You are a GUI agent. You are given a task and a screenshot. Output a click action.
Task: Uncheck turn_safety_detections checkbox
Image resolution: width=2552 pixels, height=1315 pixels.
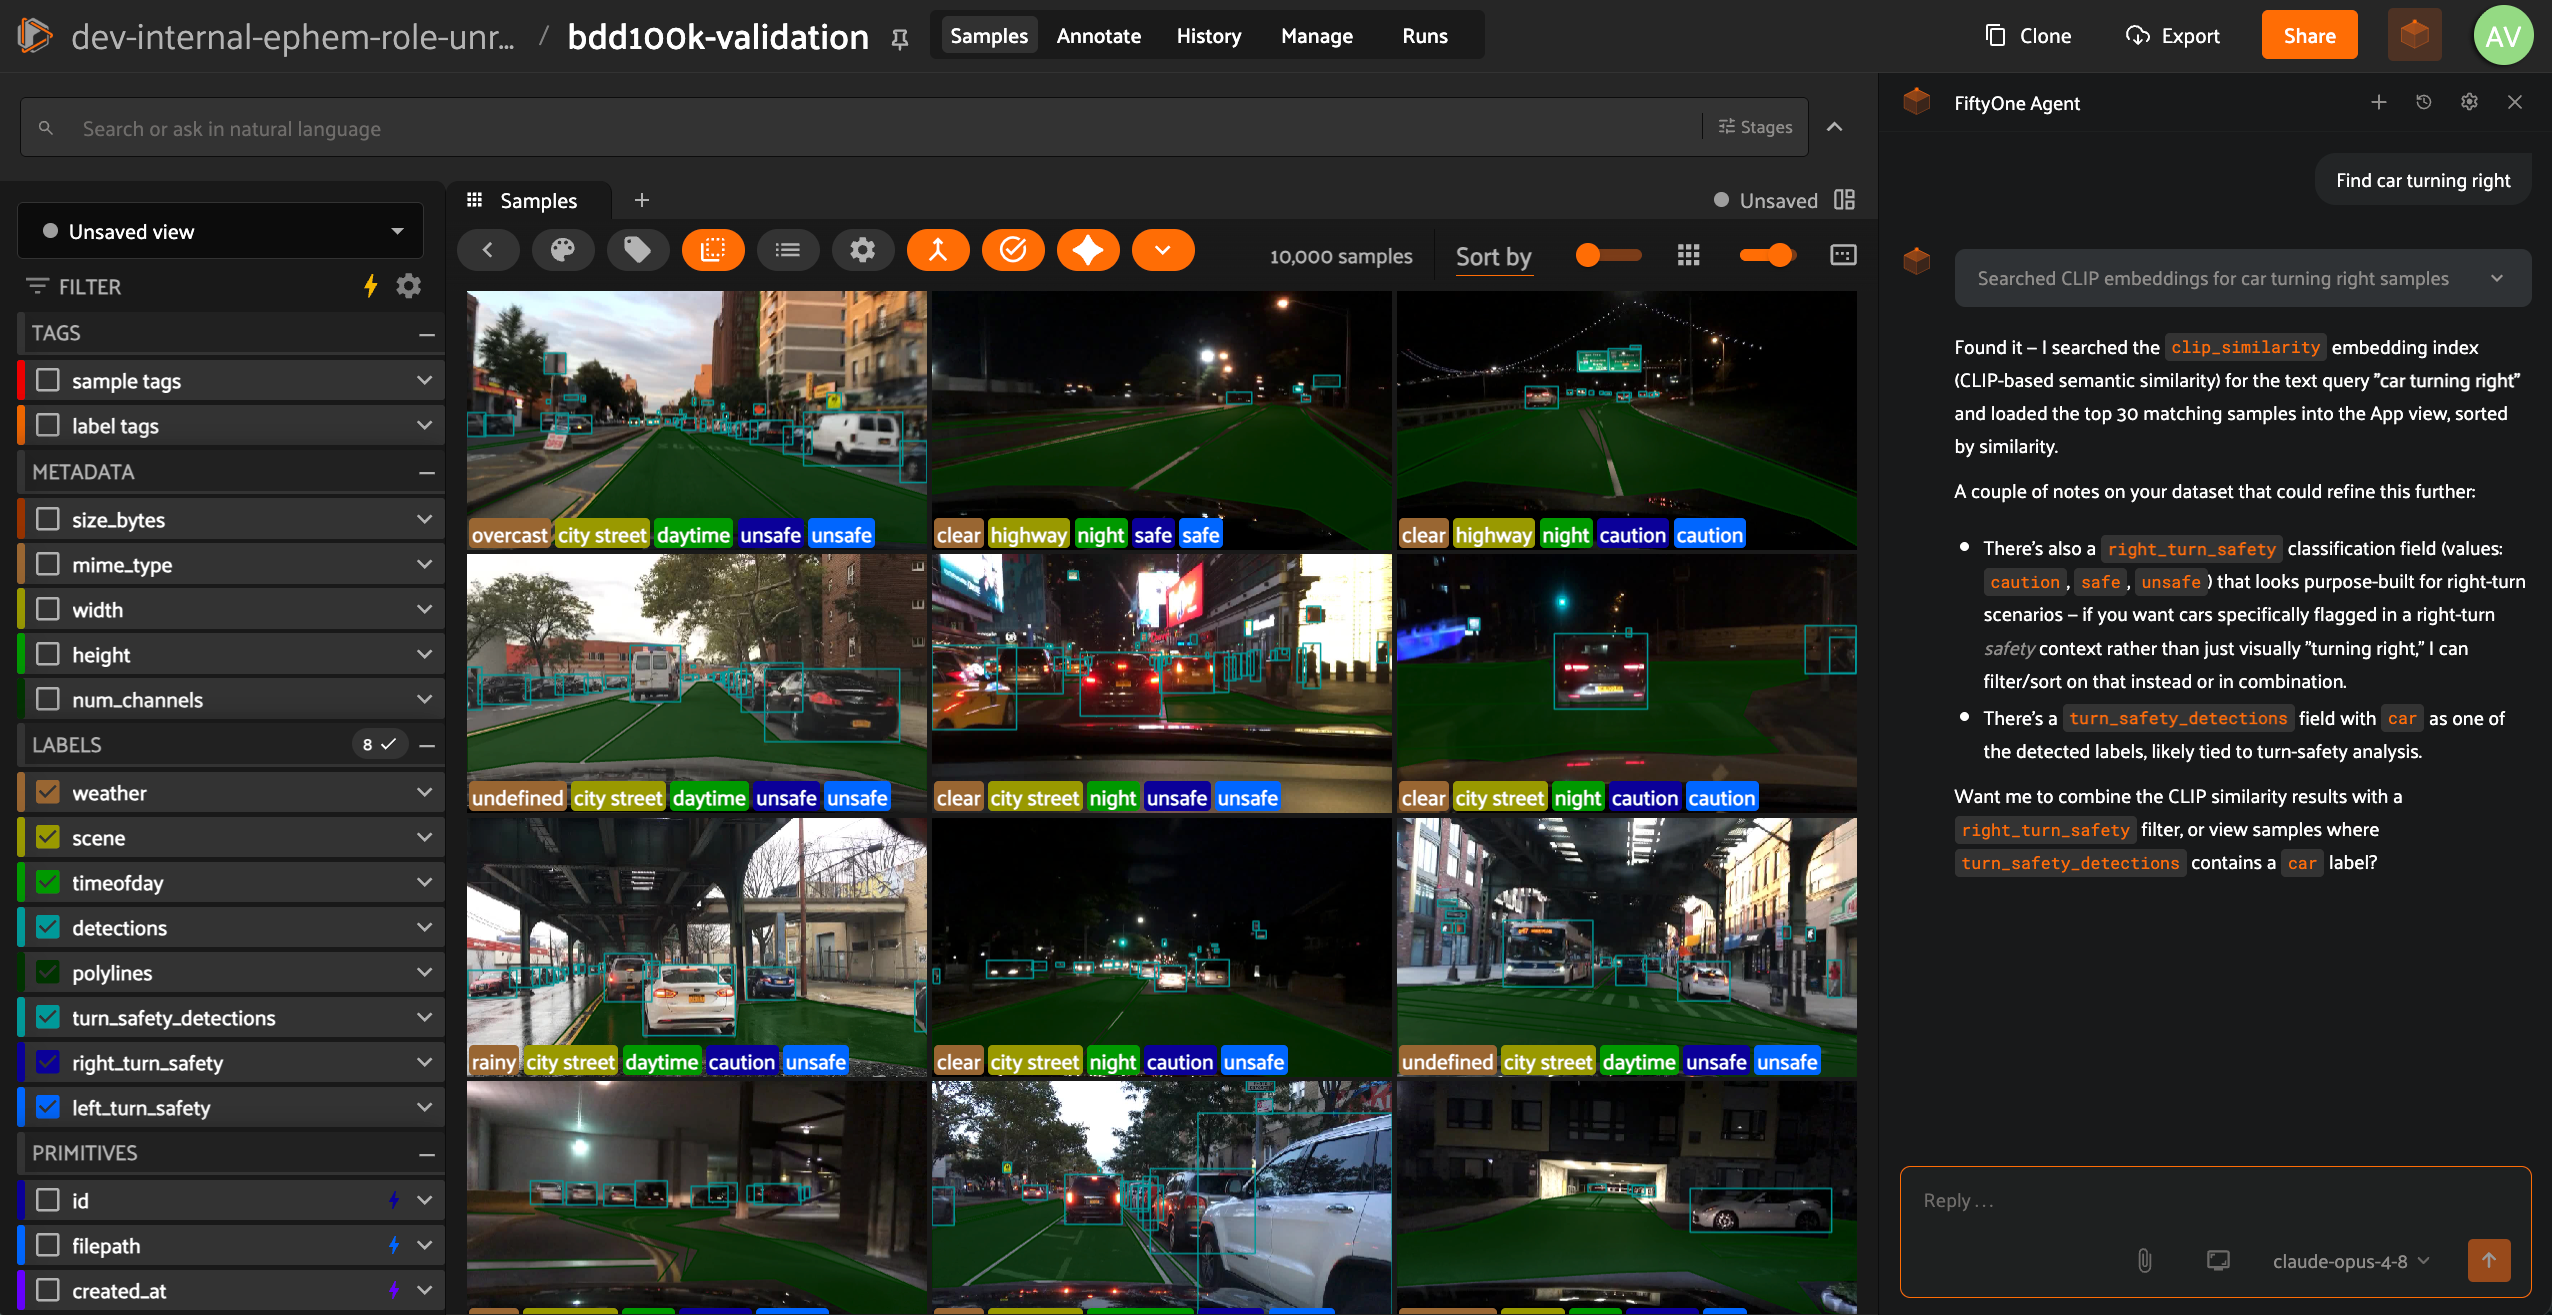(x=48, y=1017)
